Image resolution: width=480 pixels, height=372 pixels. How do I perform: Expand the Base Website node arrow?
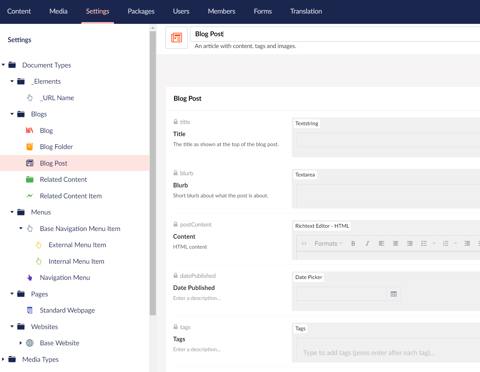[x=21, y=343]
